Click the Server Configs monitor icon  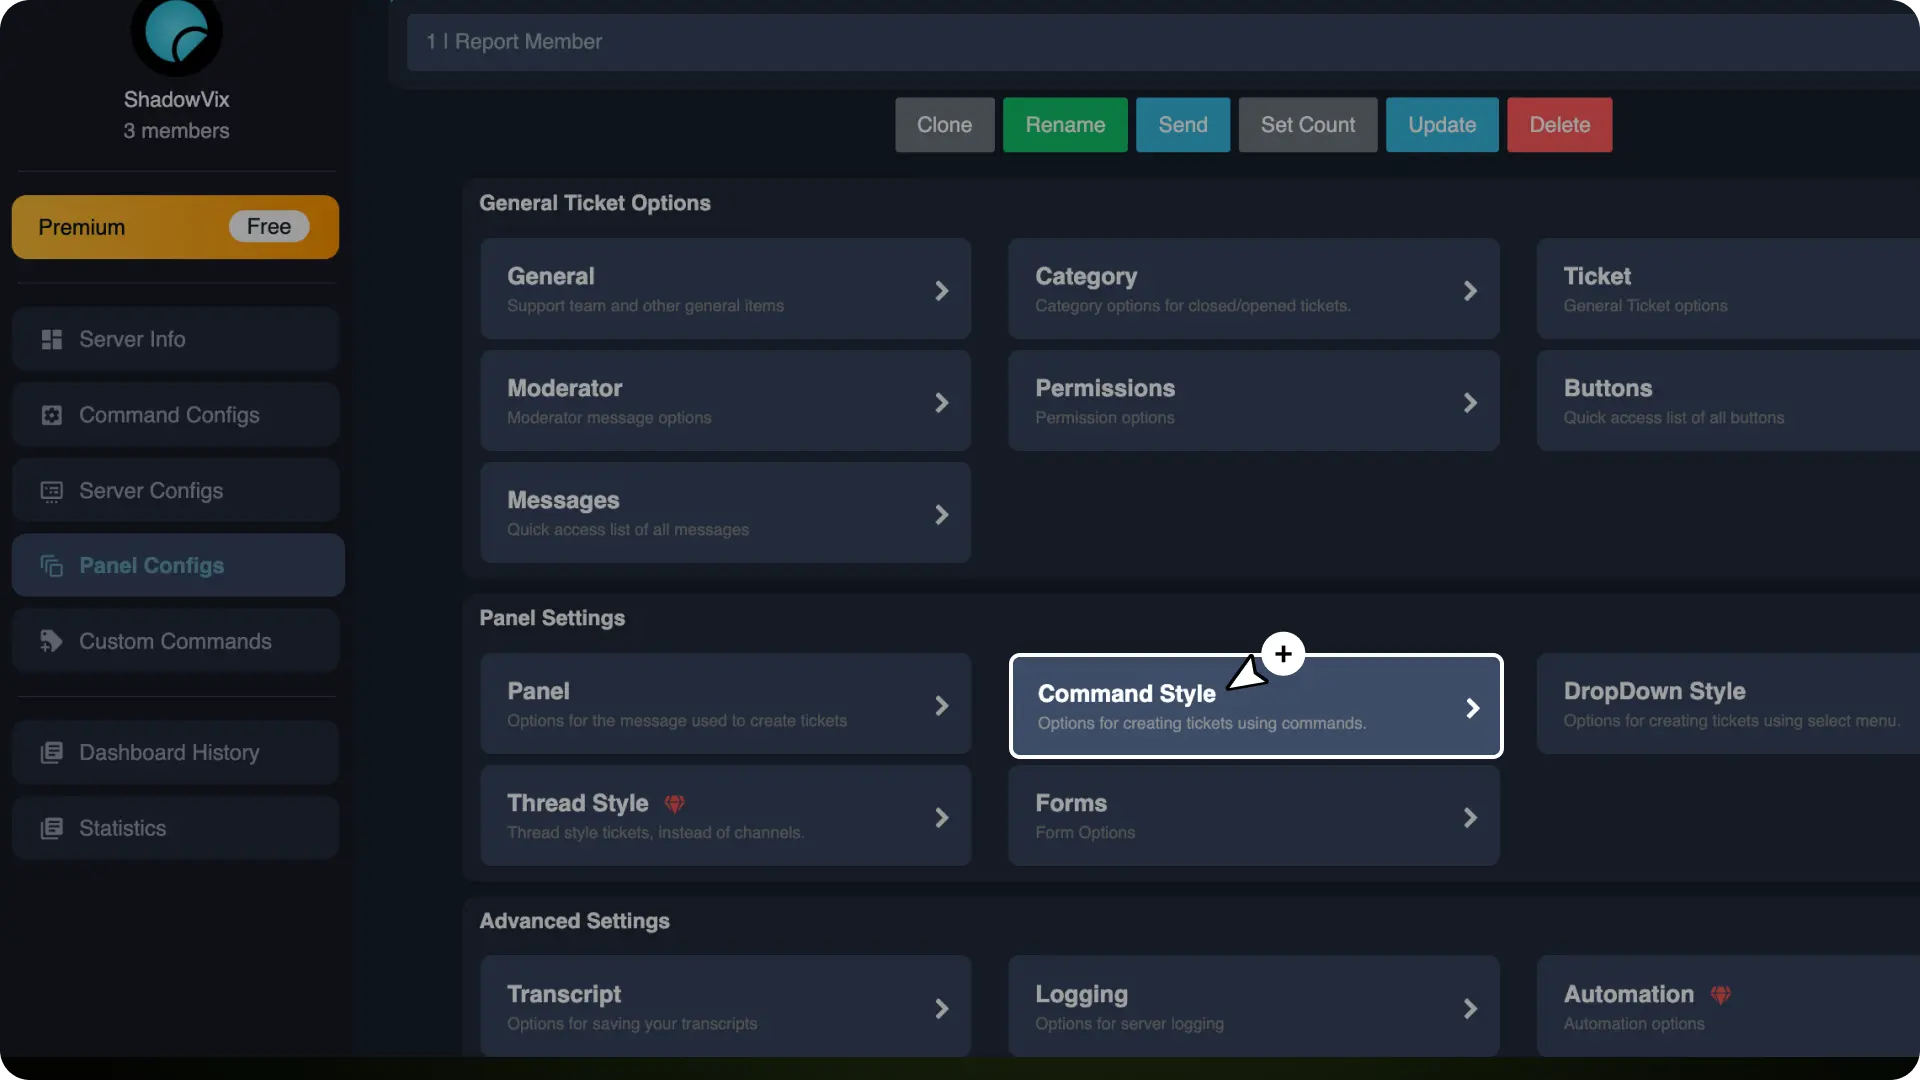(x=52, y=491)
